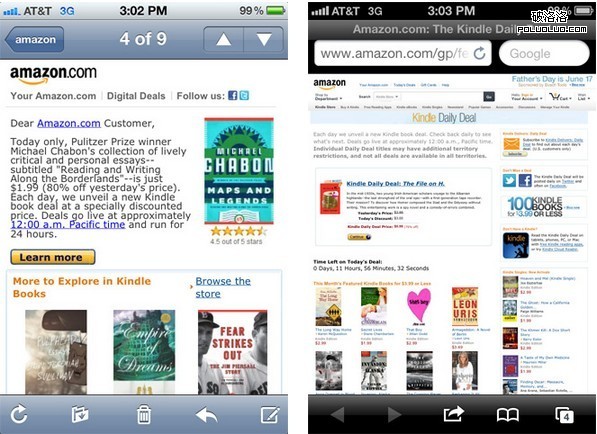Tap the Mail refresh icon
Screen dimensions: 597x434
click(x=19, y=414)
